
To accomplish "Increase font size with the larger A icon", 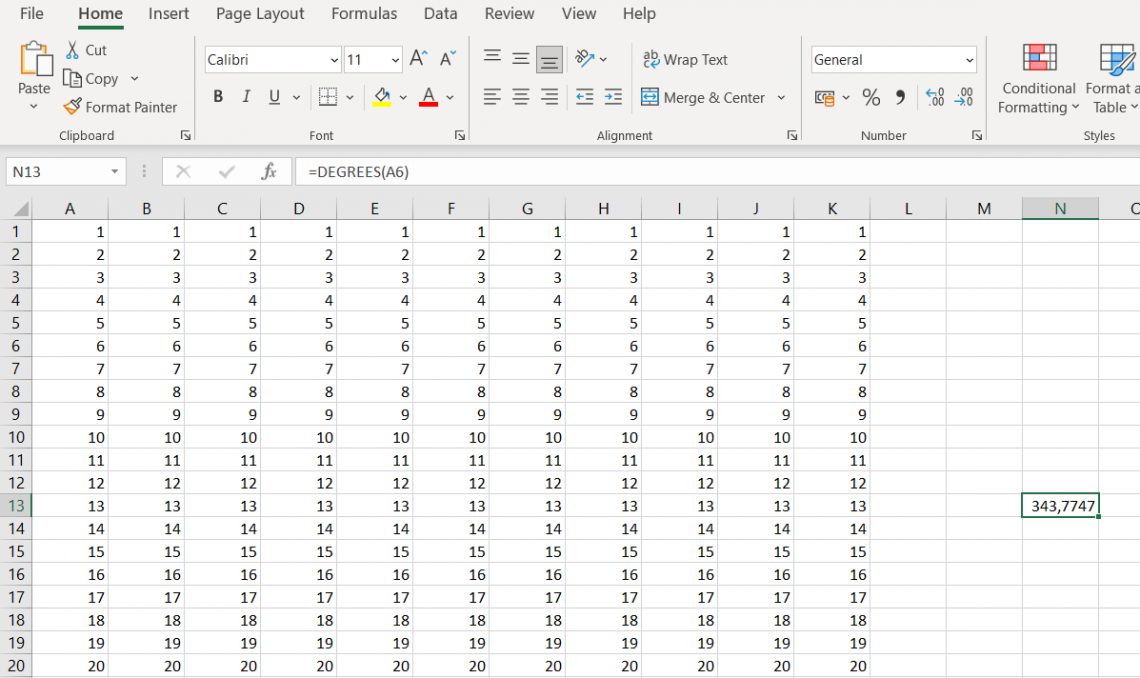I will [419, 60].
